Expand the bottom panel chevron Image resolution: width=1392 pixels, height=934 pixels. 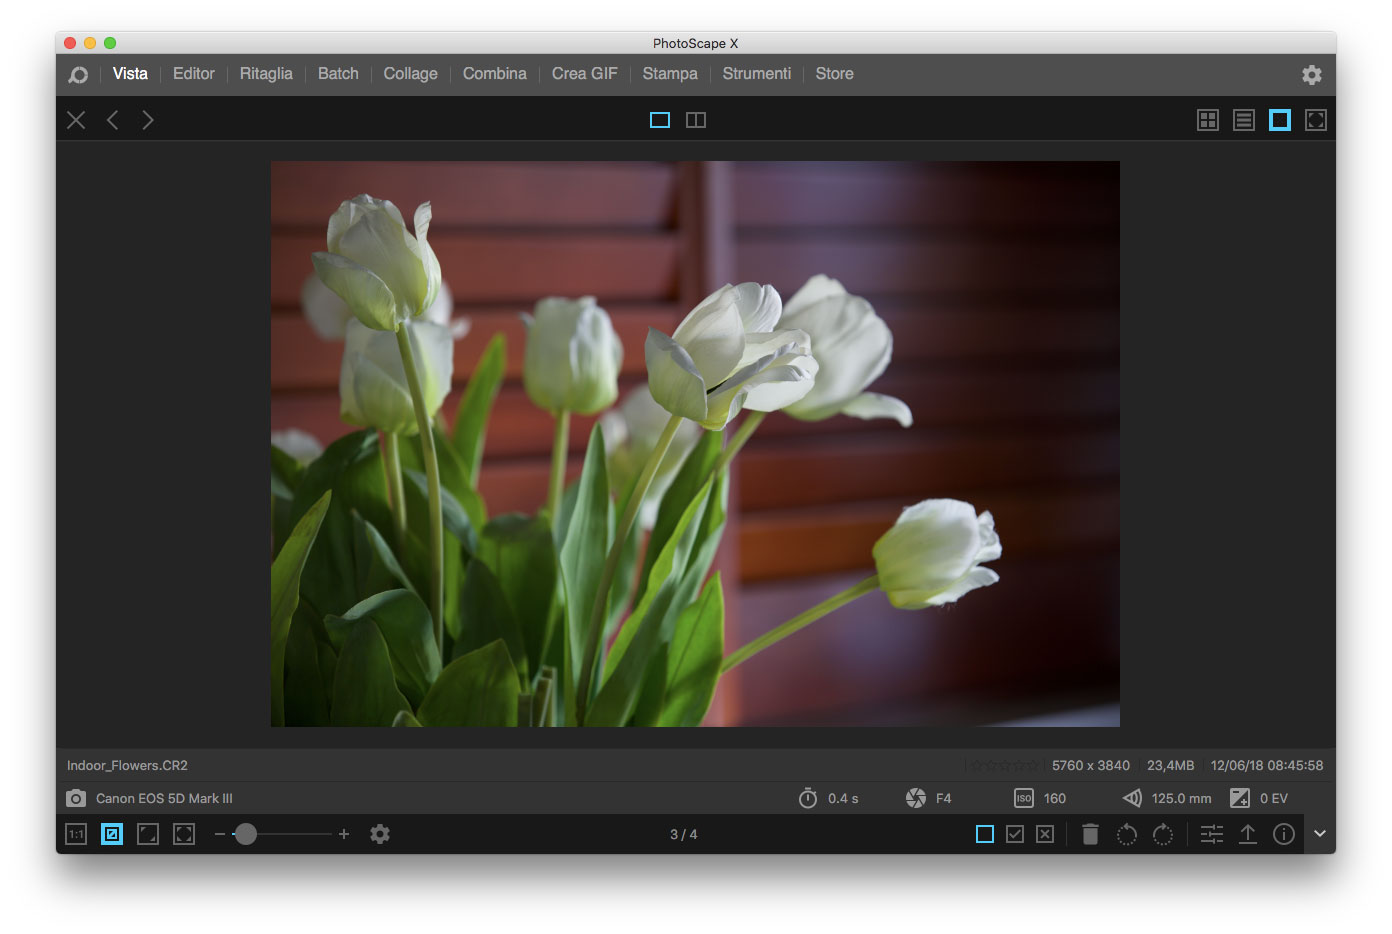click(x=1320, y=834)
